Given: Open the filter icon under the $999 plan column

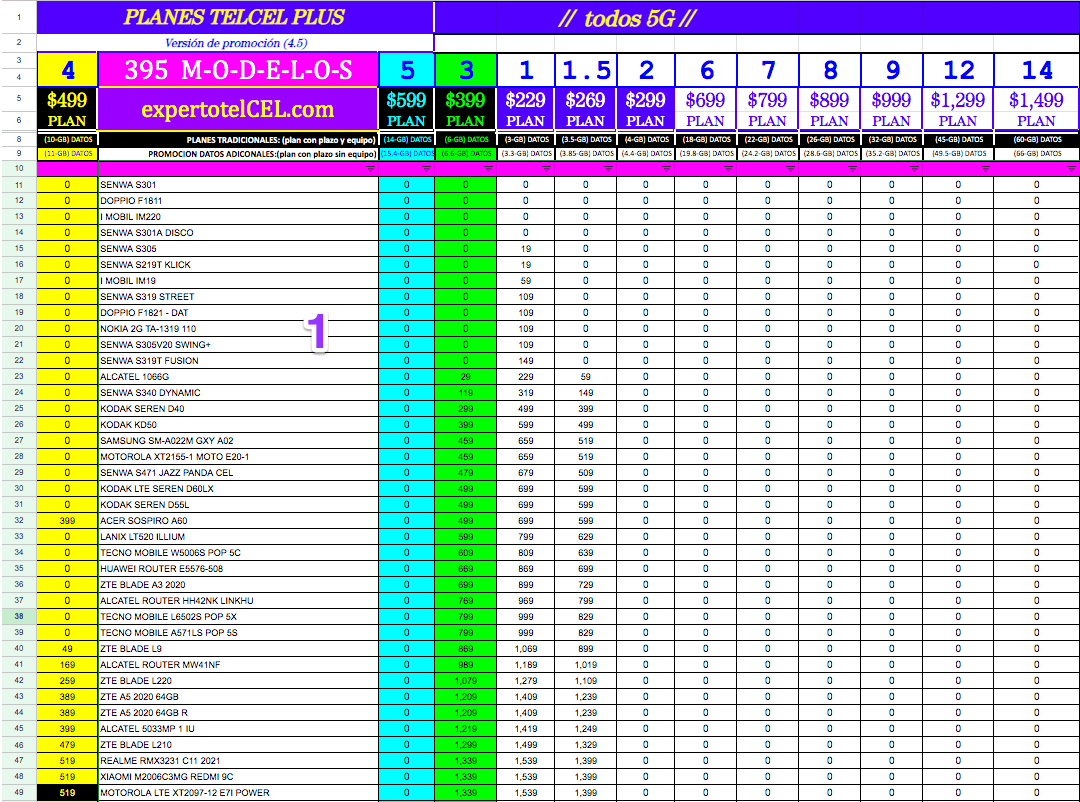Looking at the screenshot, I should pos(915,169).
